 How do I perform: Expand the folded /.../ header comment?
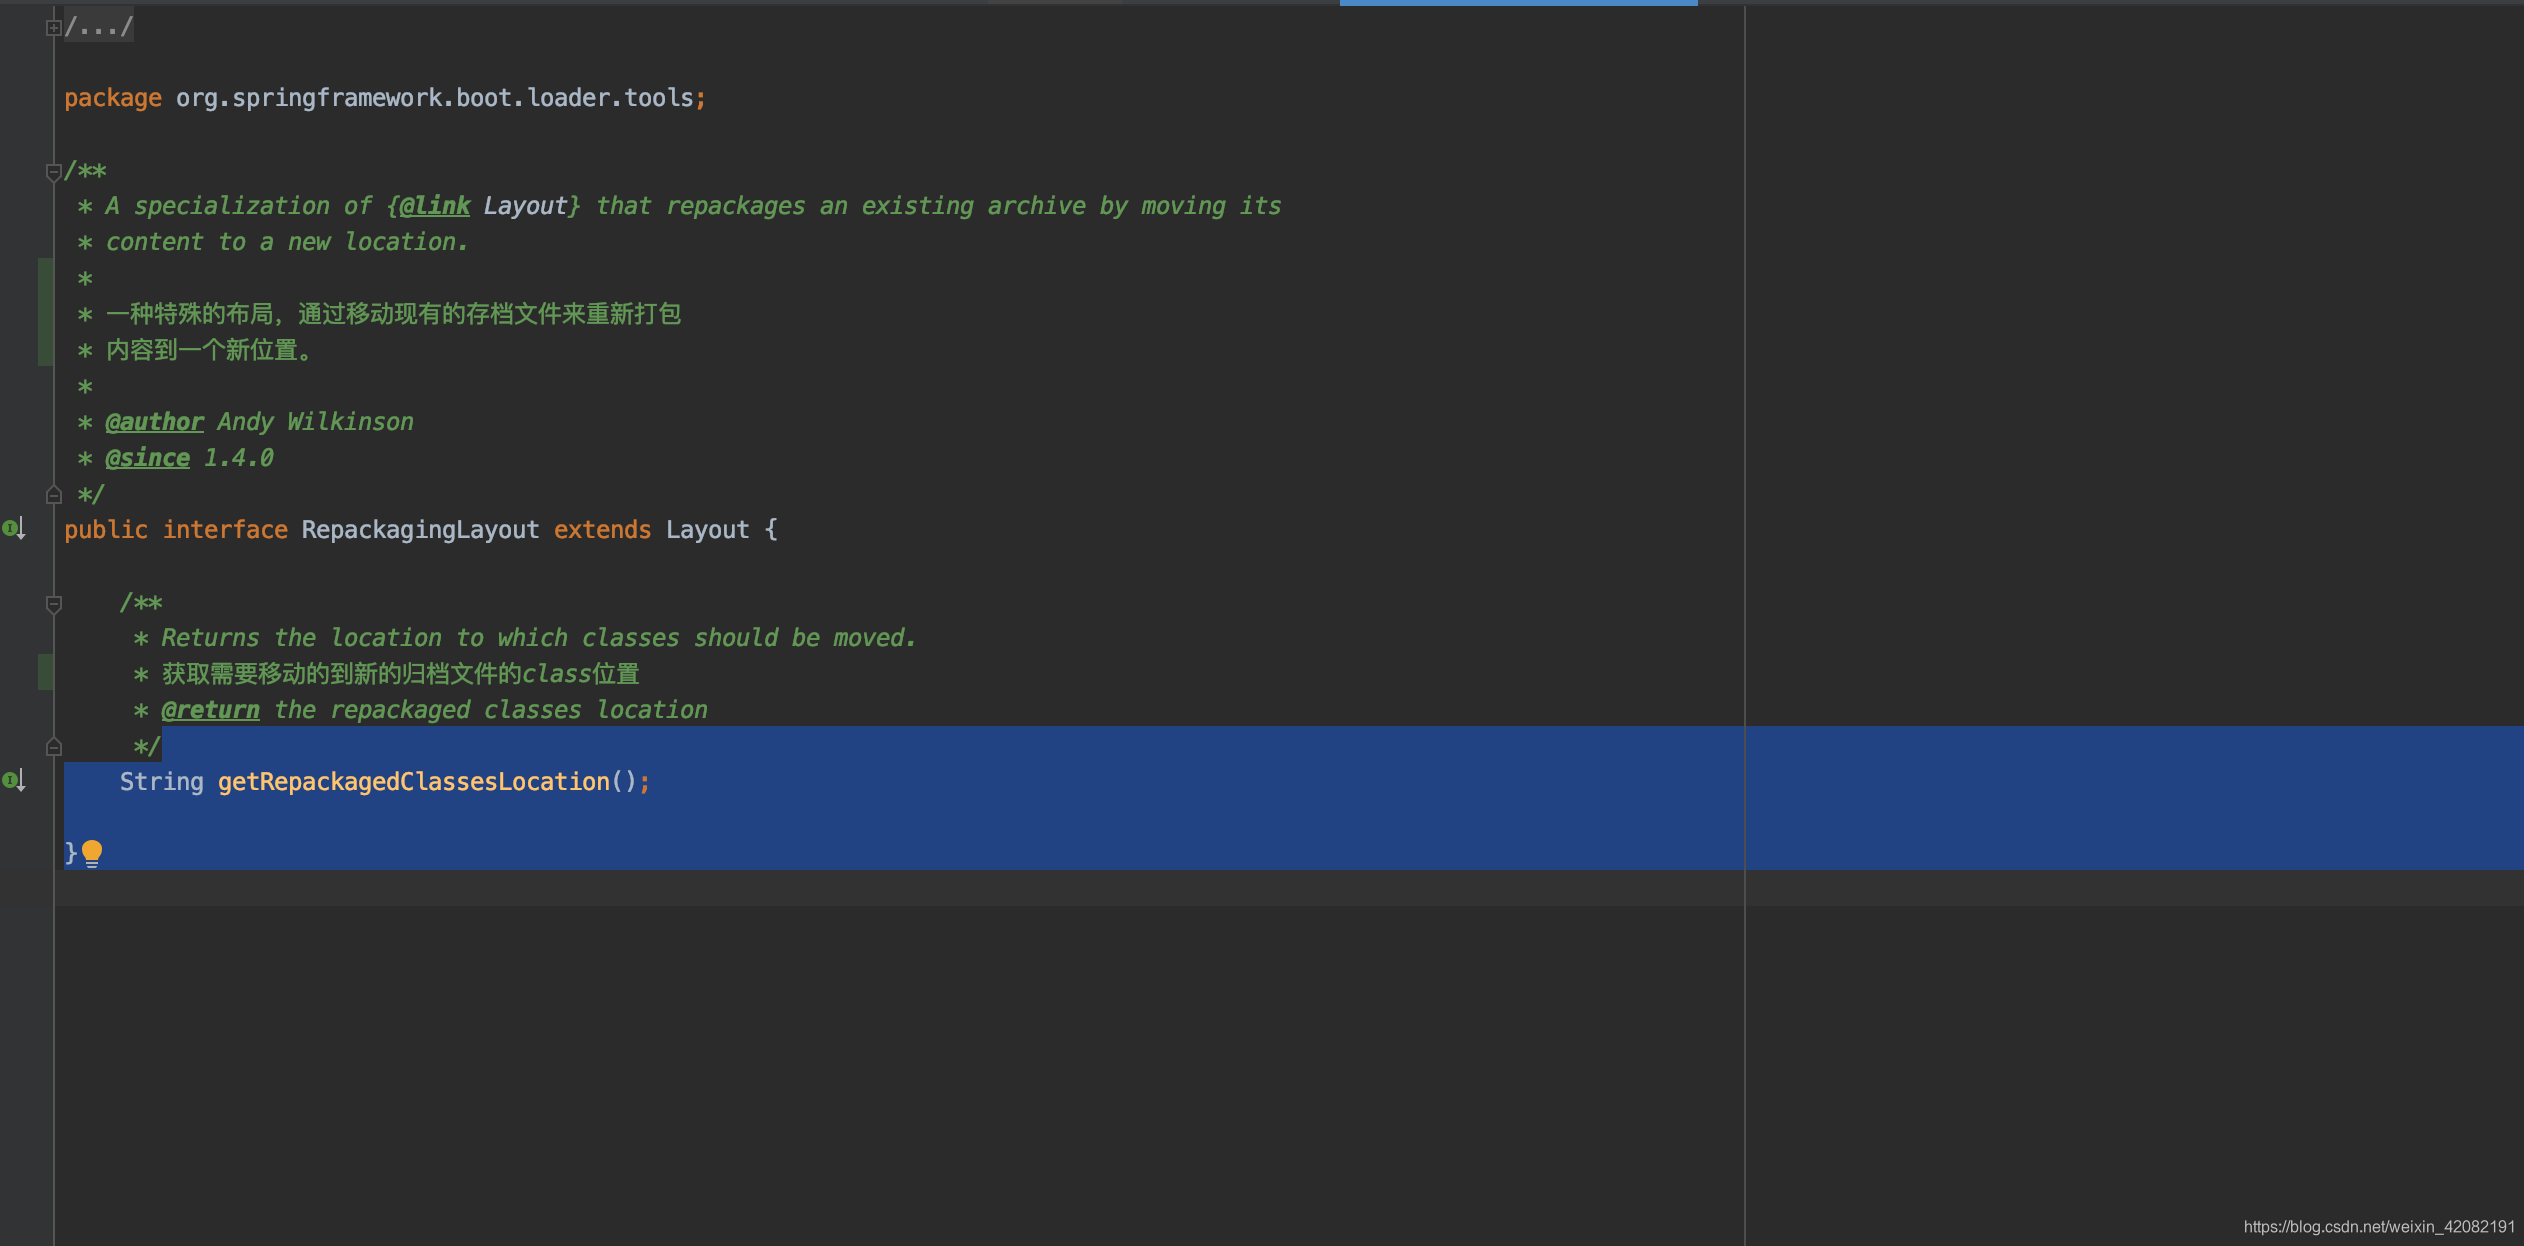[54, 28]
